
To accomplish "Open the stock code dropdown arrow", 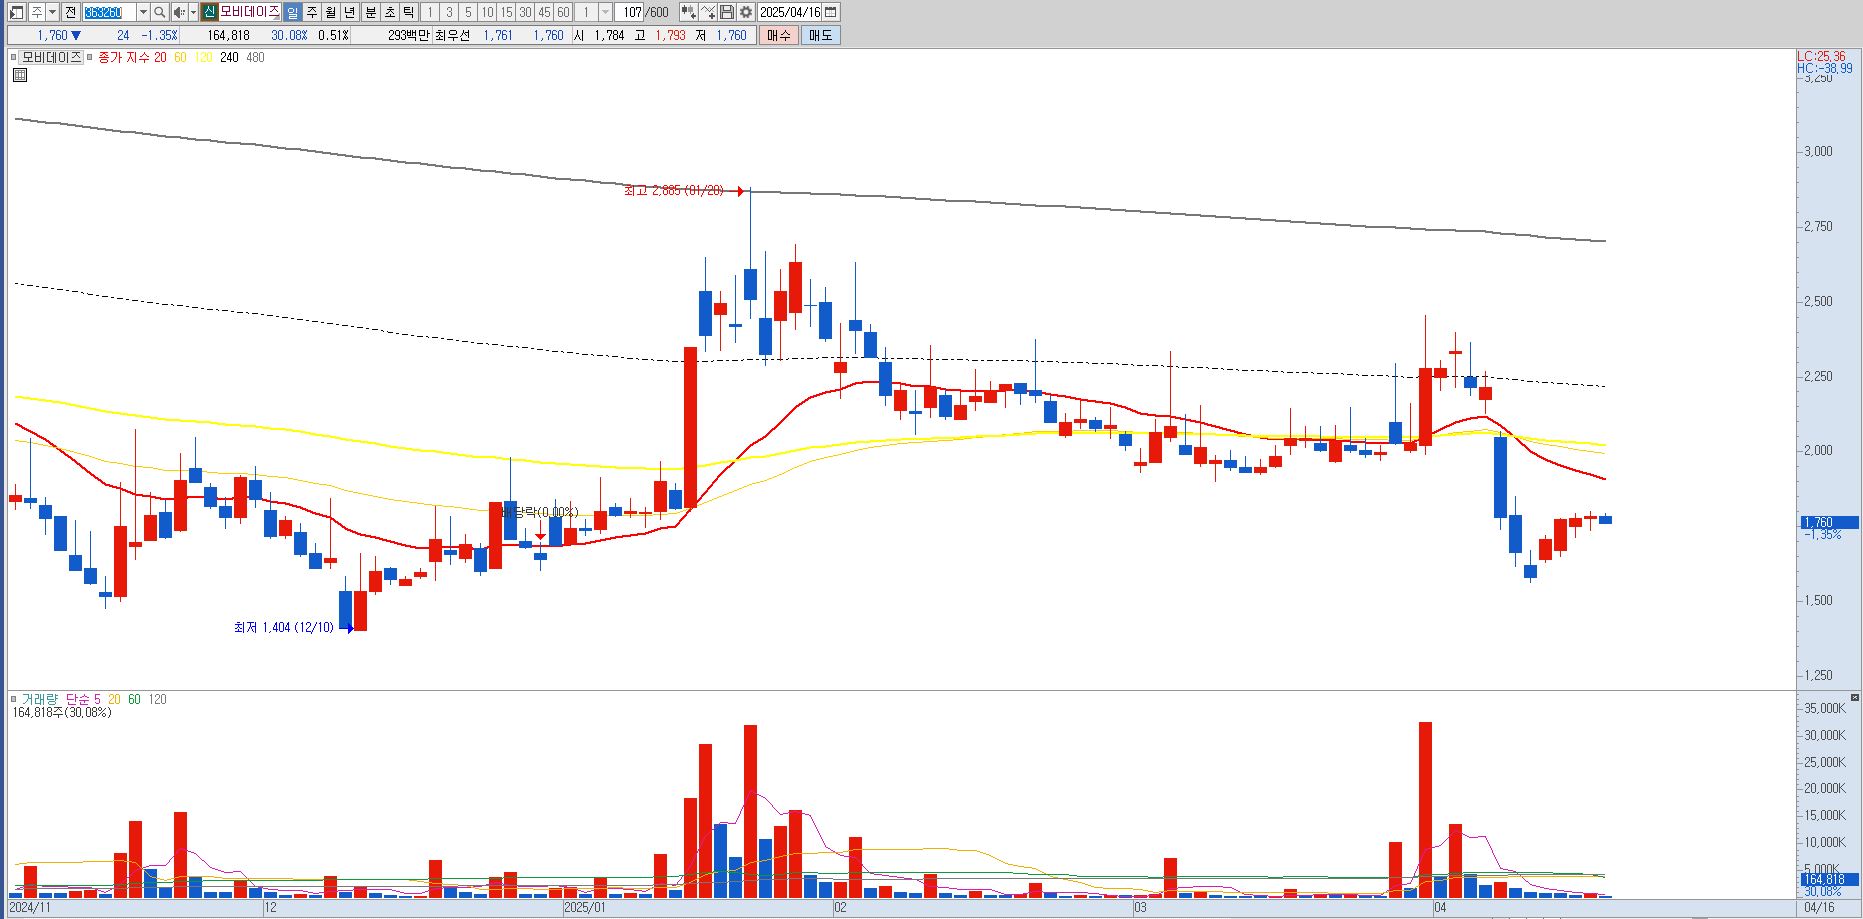I will tap(143, 12).
